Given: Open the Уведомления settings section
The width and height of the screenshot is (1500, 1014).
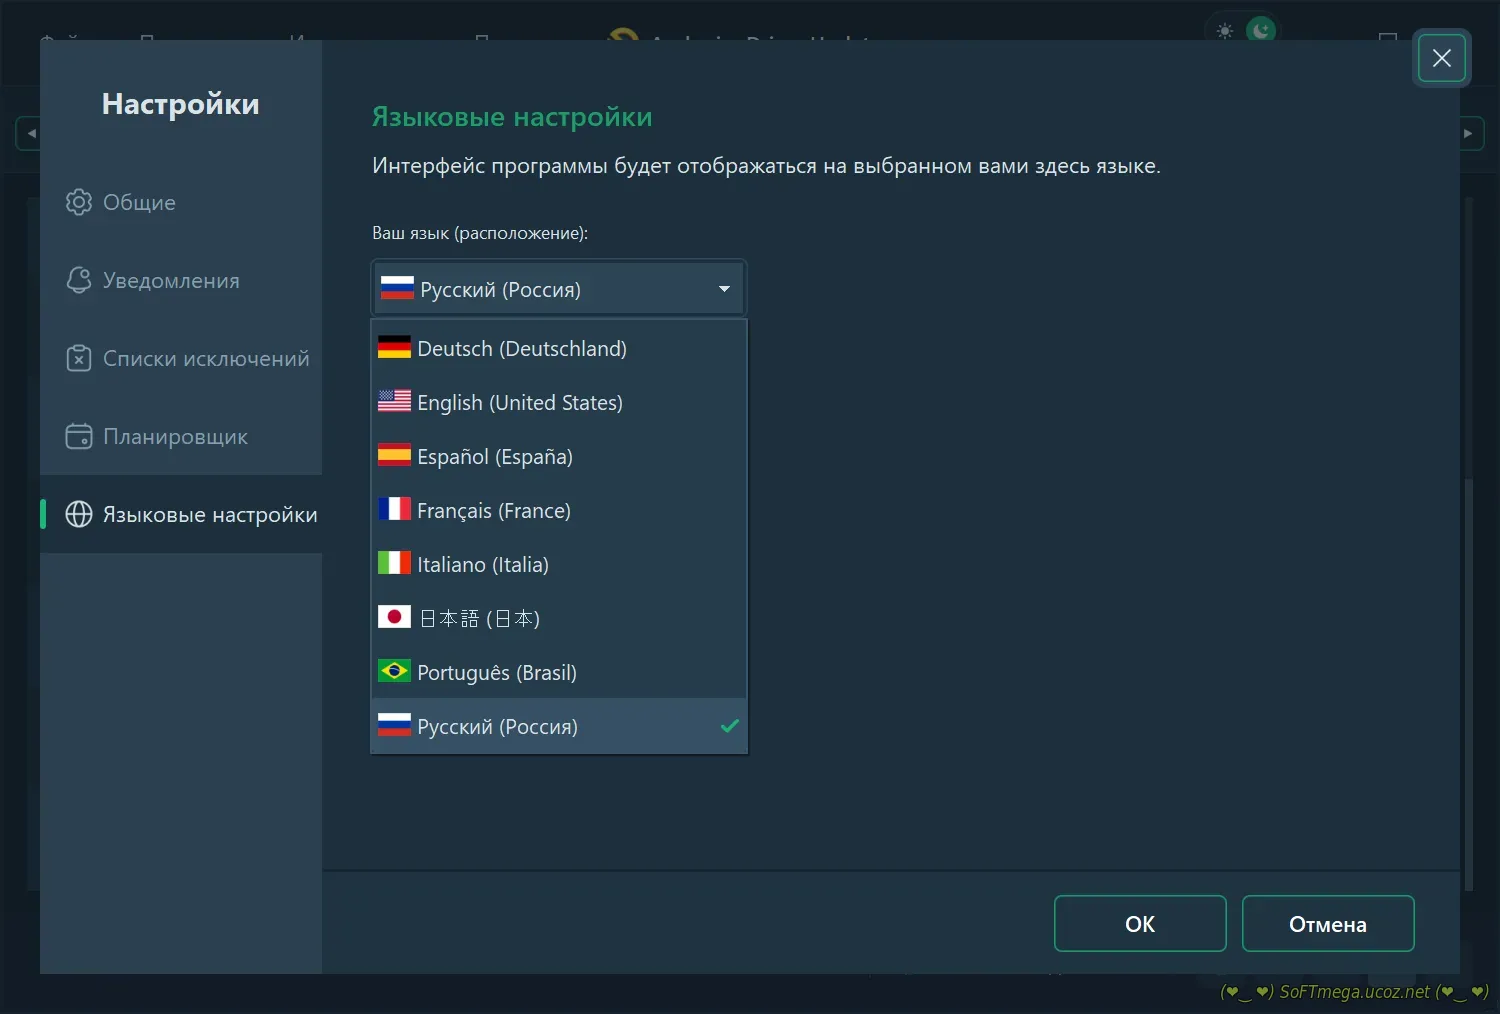Looking at the screenshot, I should (171, 280).
